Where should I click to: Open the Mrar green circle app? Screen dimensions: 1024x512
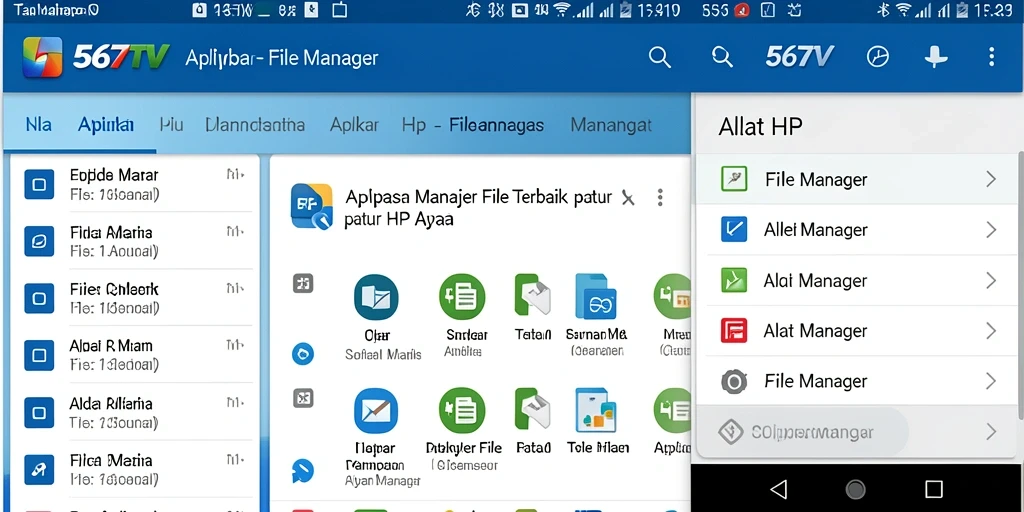click(x=673, y=297)
